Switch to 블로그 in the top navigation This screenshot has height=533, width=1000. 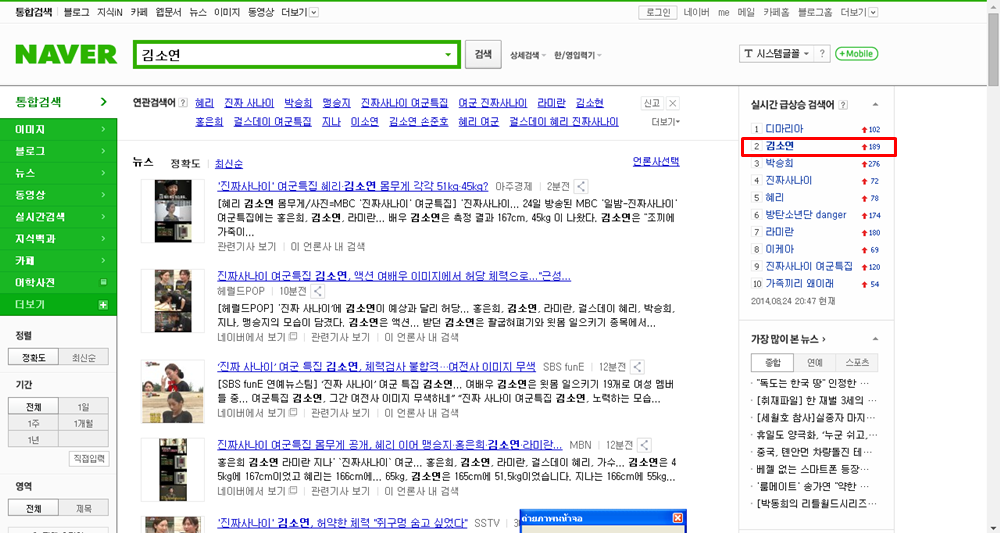pos(77,12)
